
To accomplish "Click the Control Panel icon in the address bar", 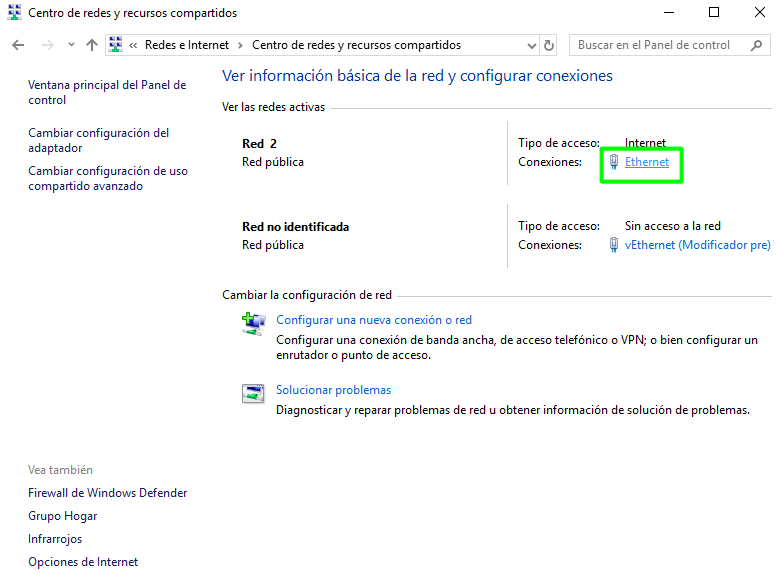I will [x=116, y=45].
